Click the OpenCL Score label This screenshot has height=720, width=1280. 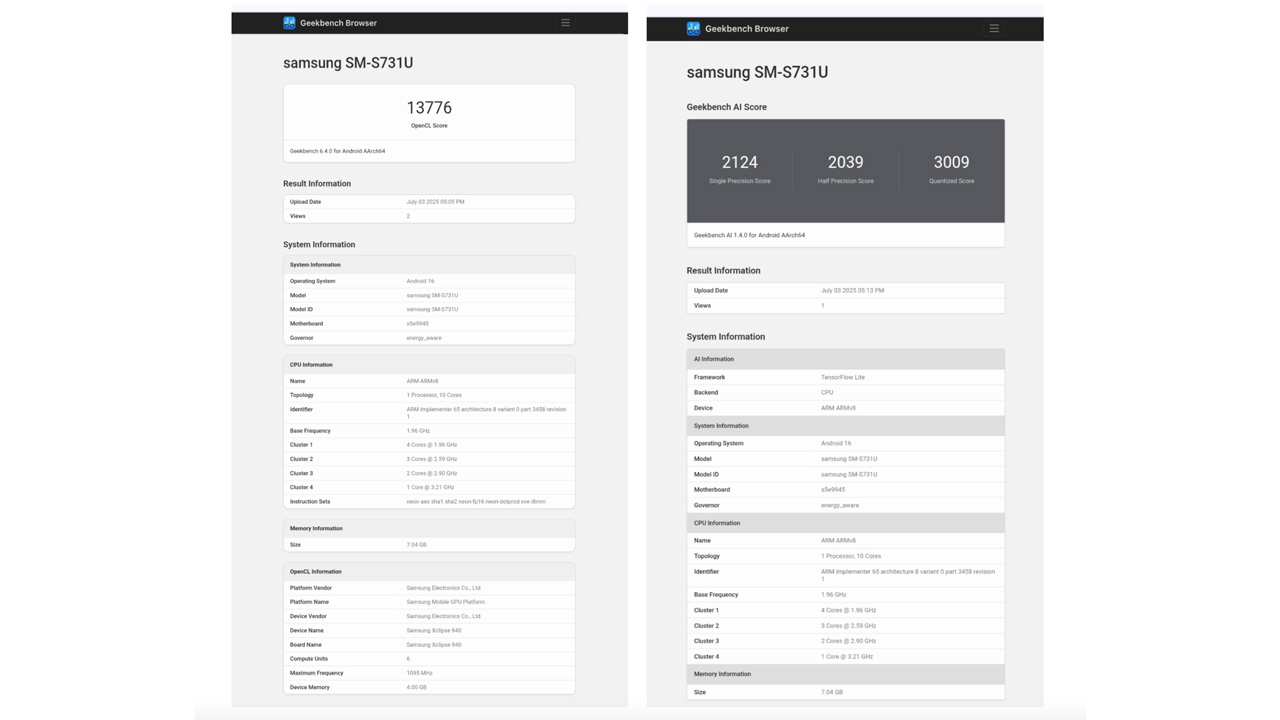pos(429,126)
